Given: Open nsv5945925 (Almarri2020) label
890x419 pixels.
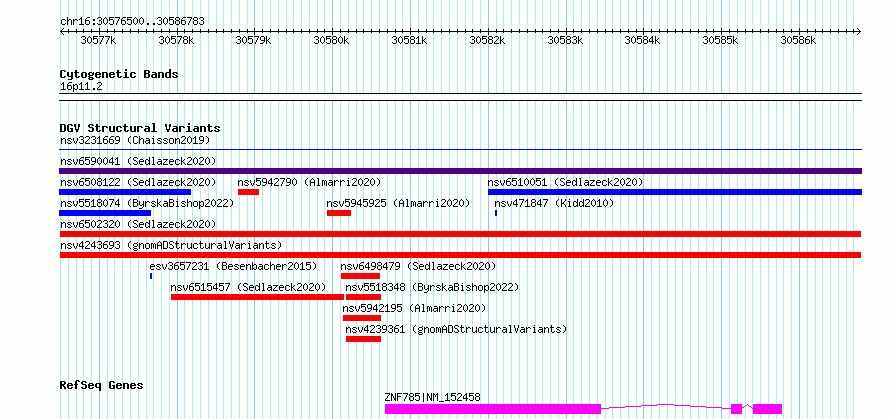Looking at the screenshot, I should [x=398, y=203].
